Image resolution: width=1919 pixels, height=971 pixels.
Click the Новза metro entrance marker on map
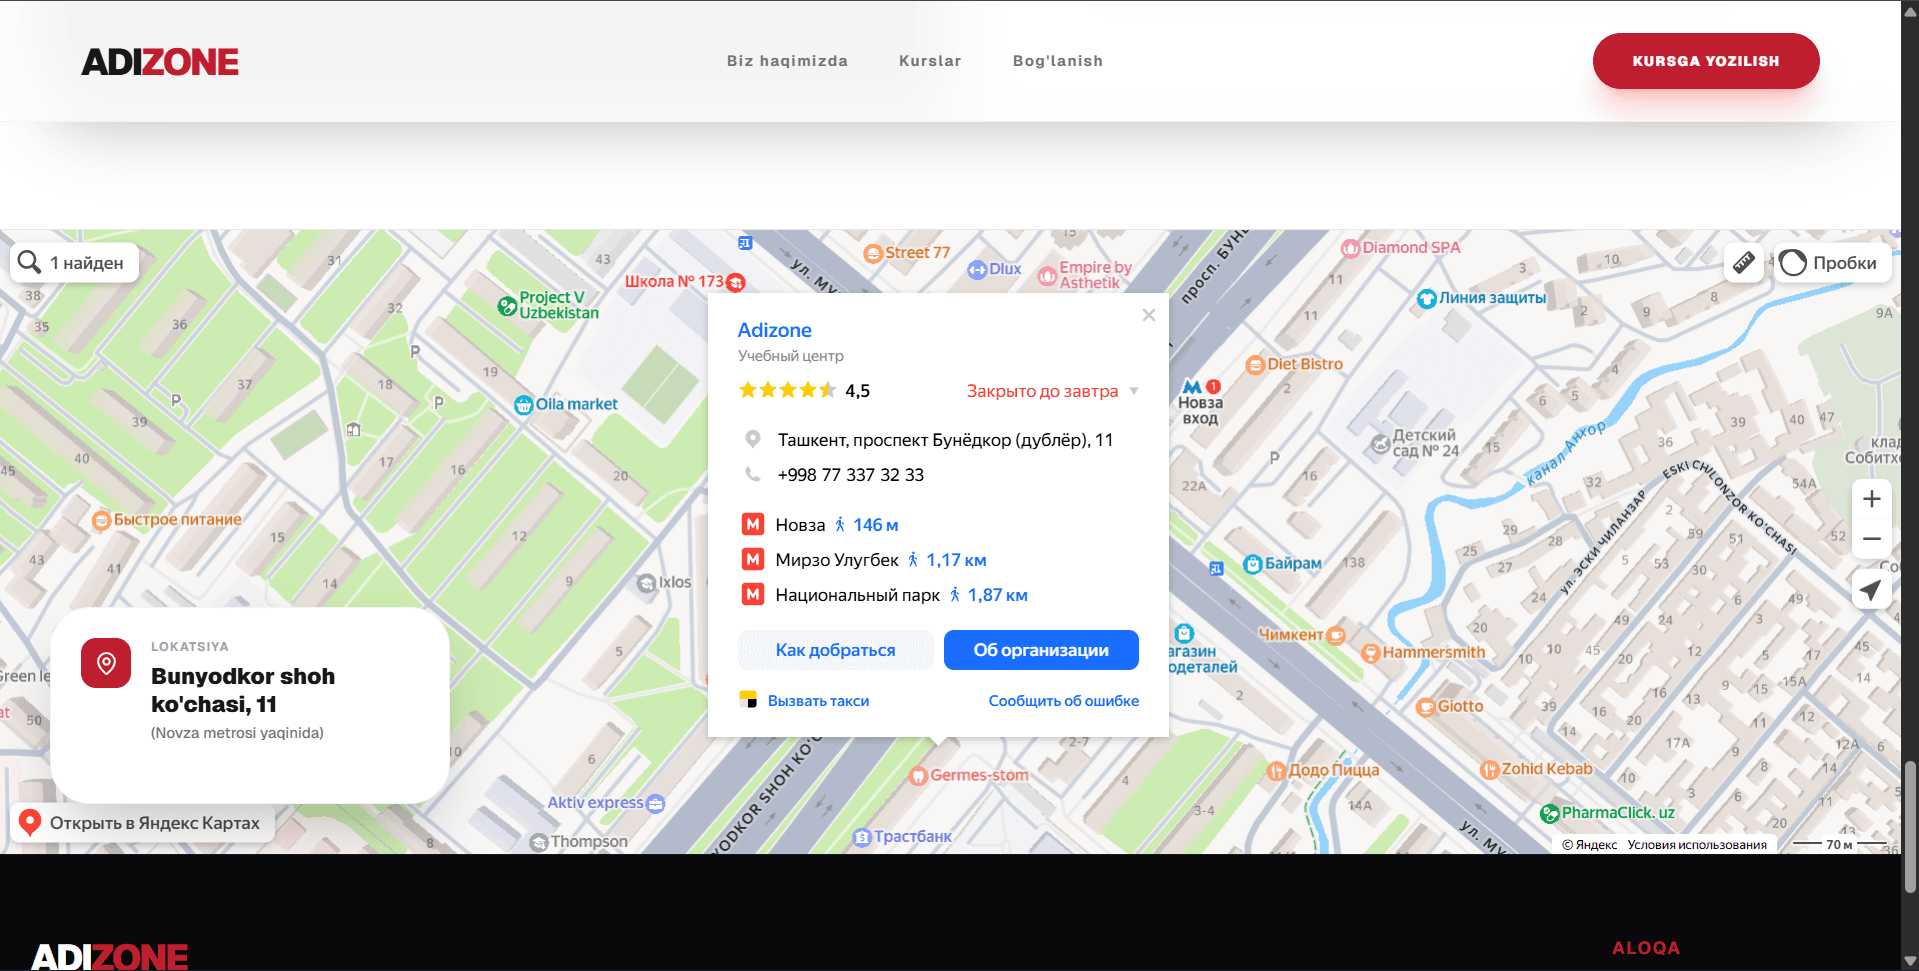point(1201,402)
